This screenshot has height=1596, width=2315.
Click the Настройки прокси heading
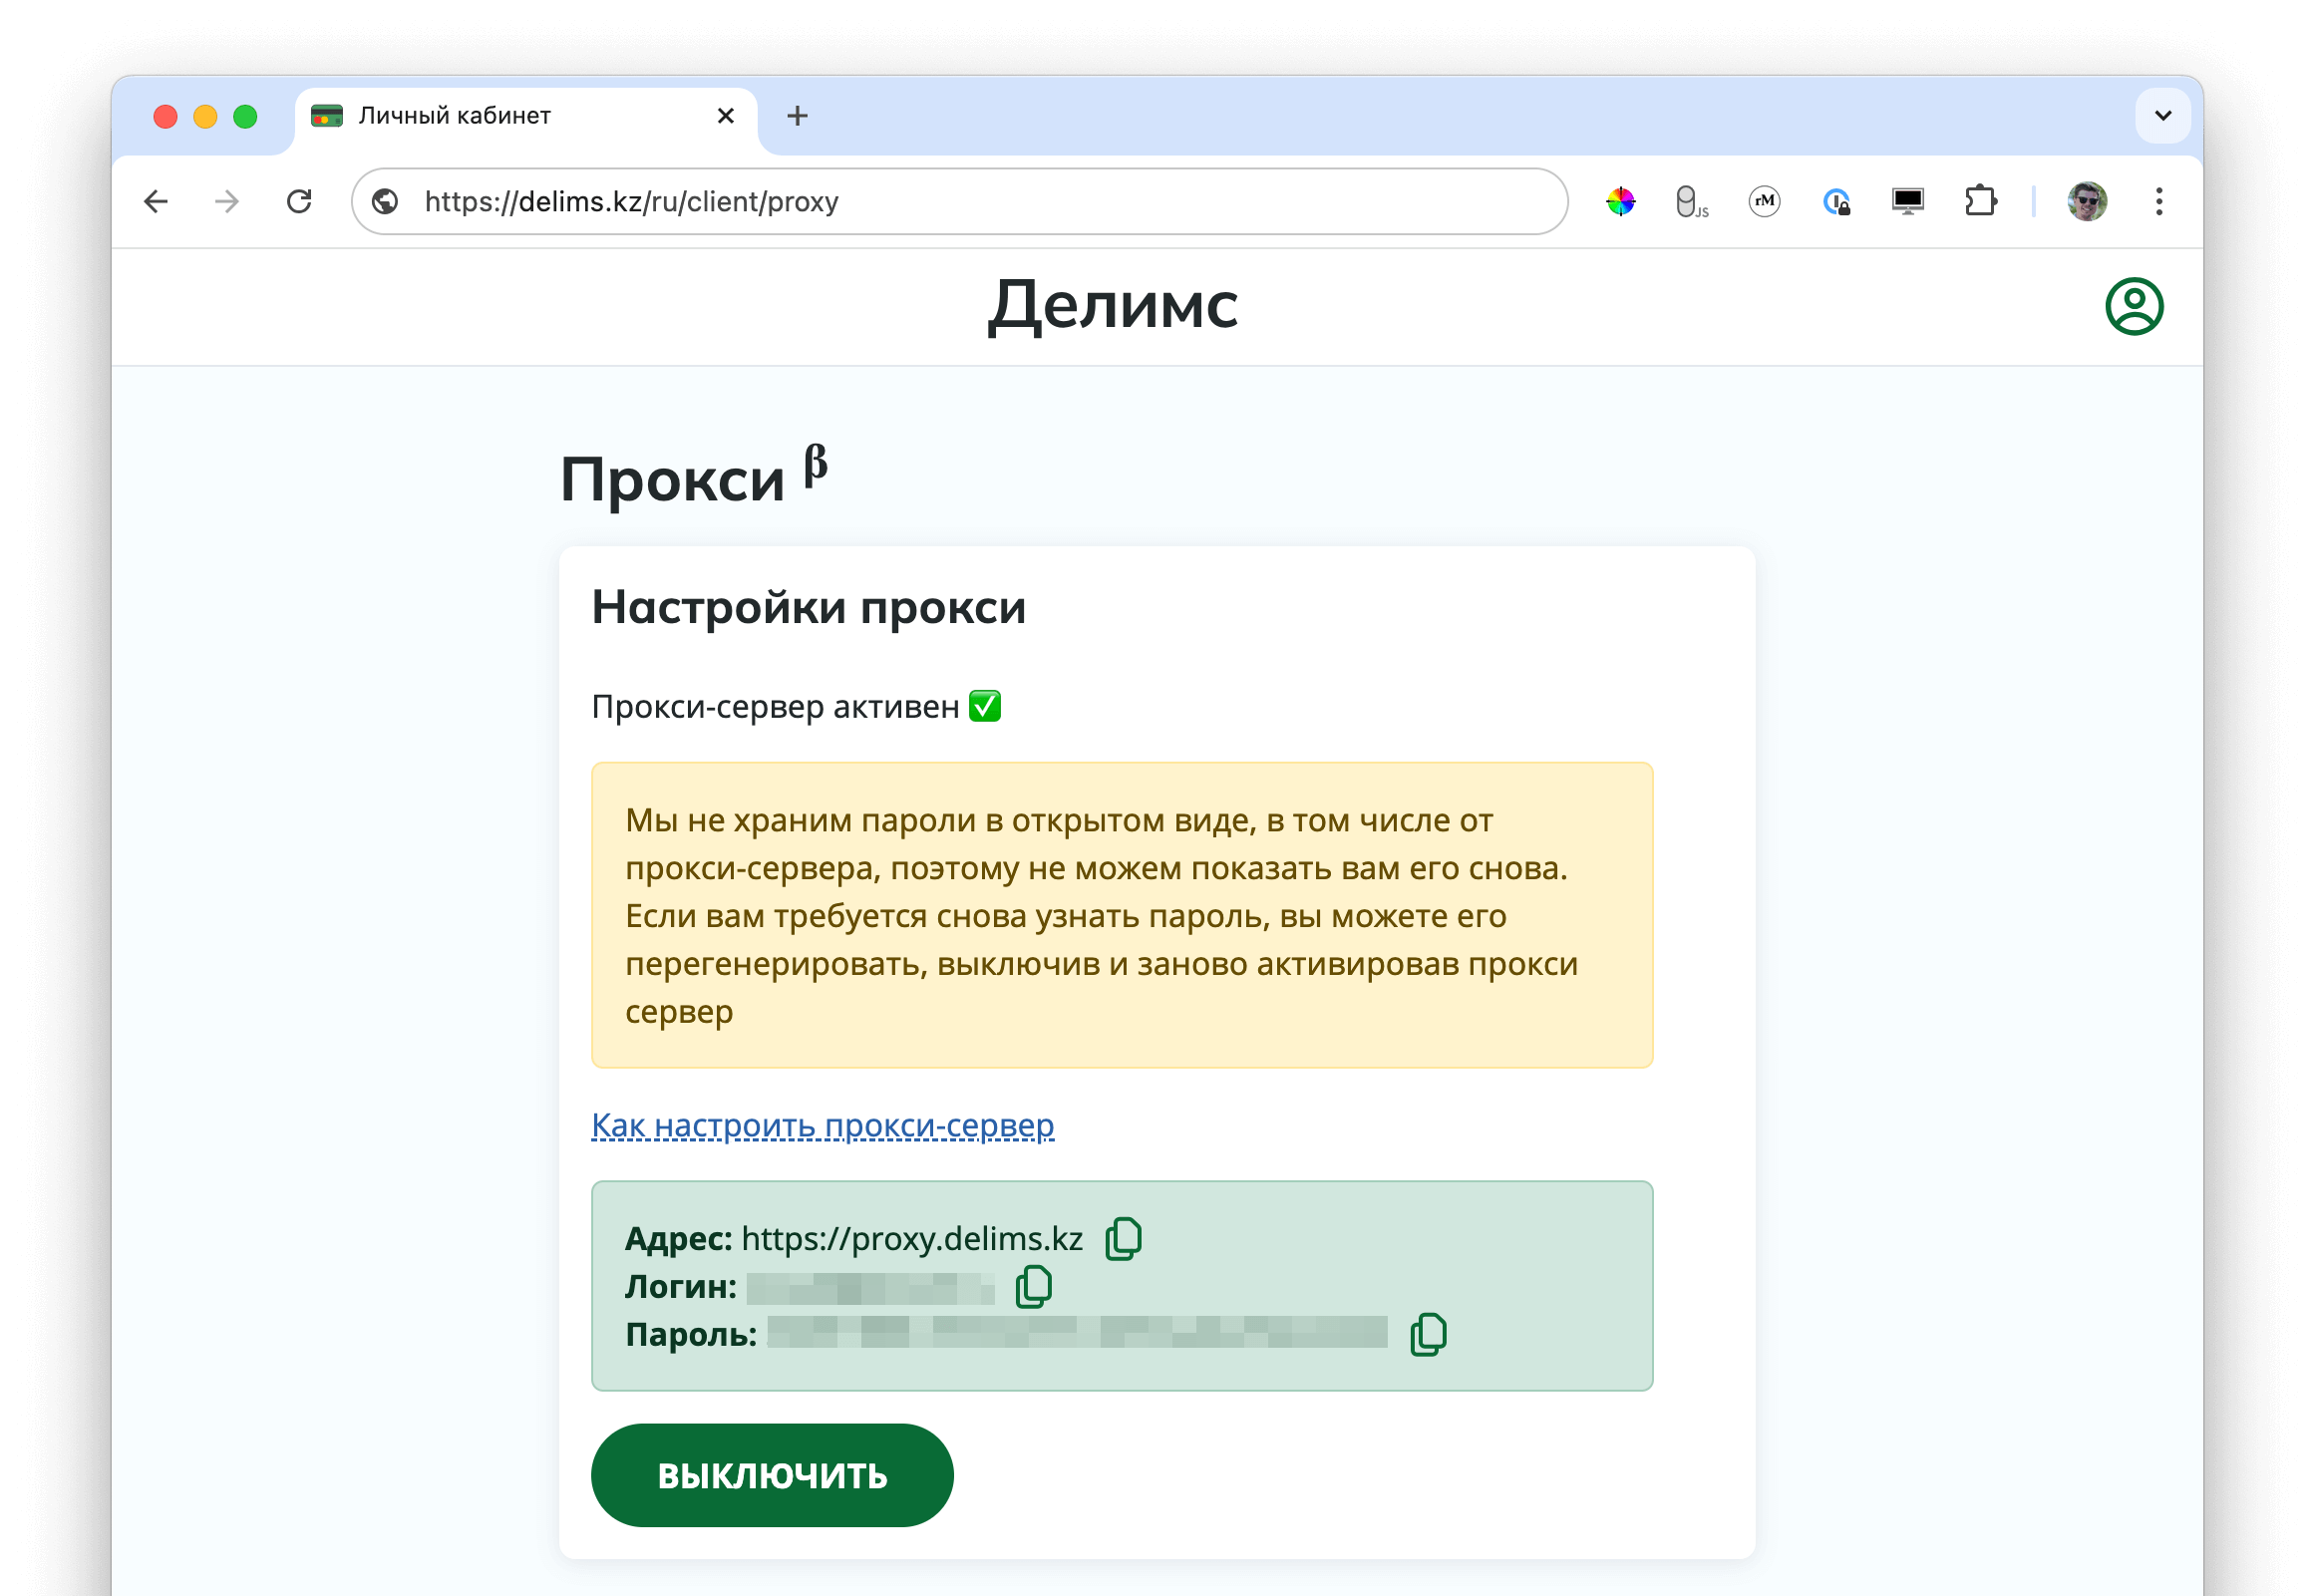coord(809,607)
